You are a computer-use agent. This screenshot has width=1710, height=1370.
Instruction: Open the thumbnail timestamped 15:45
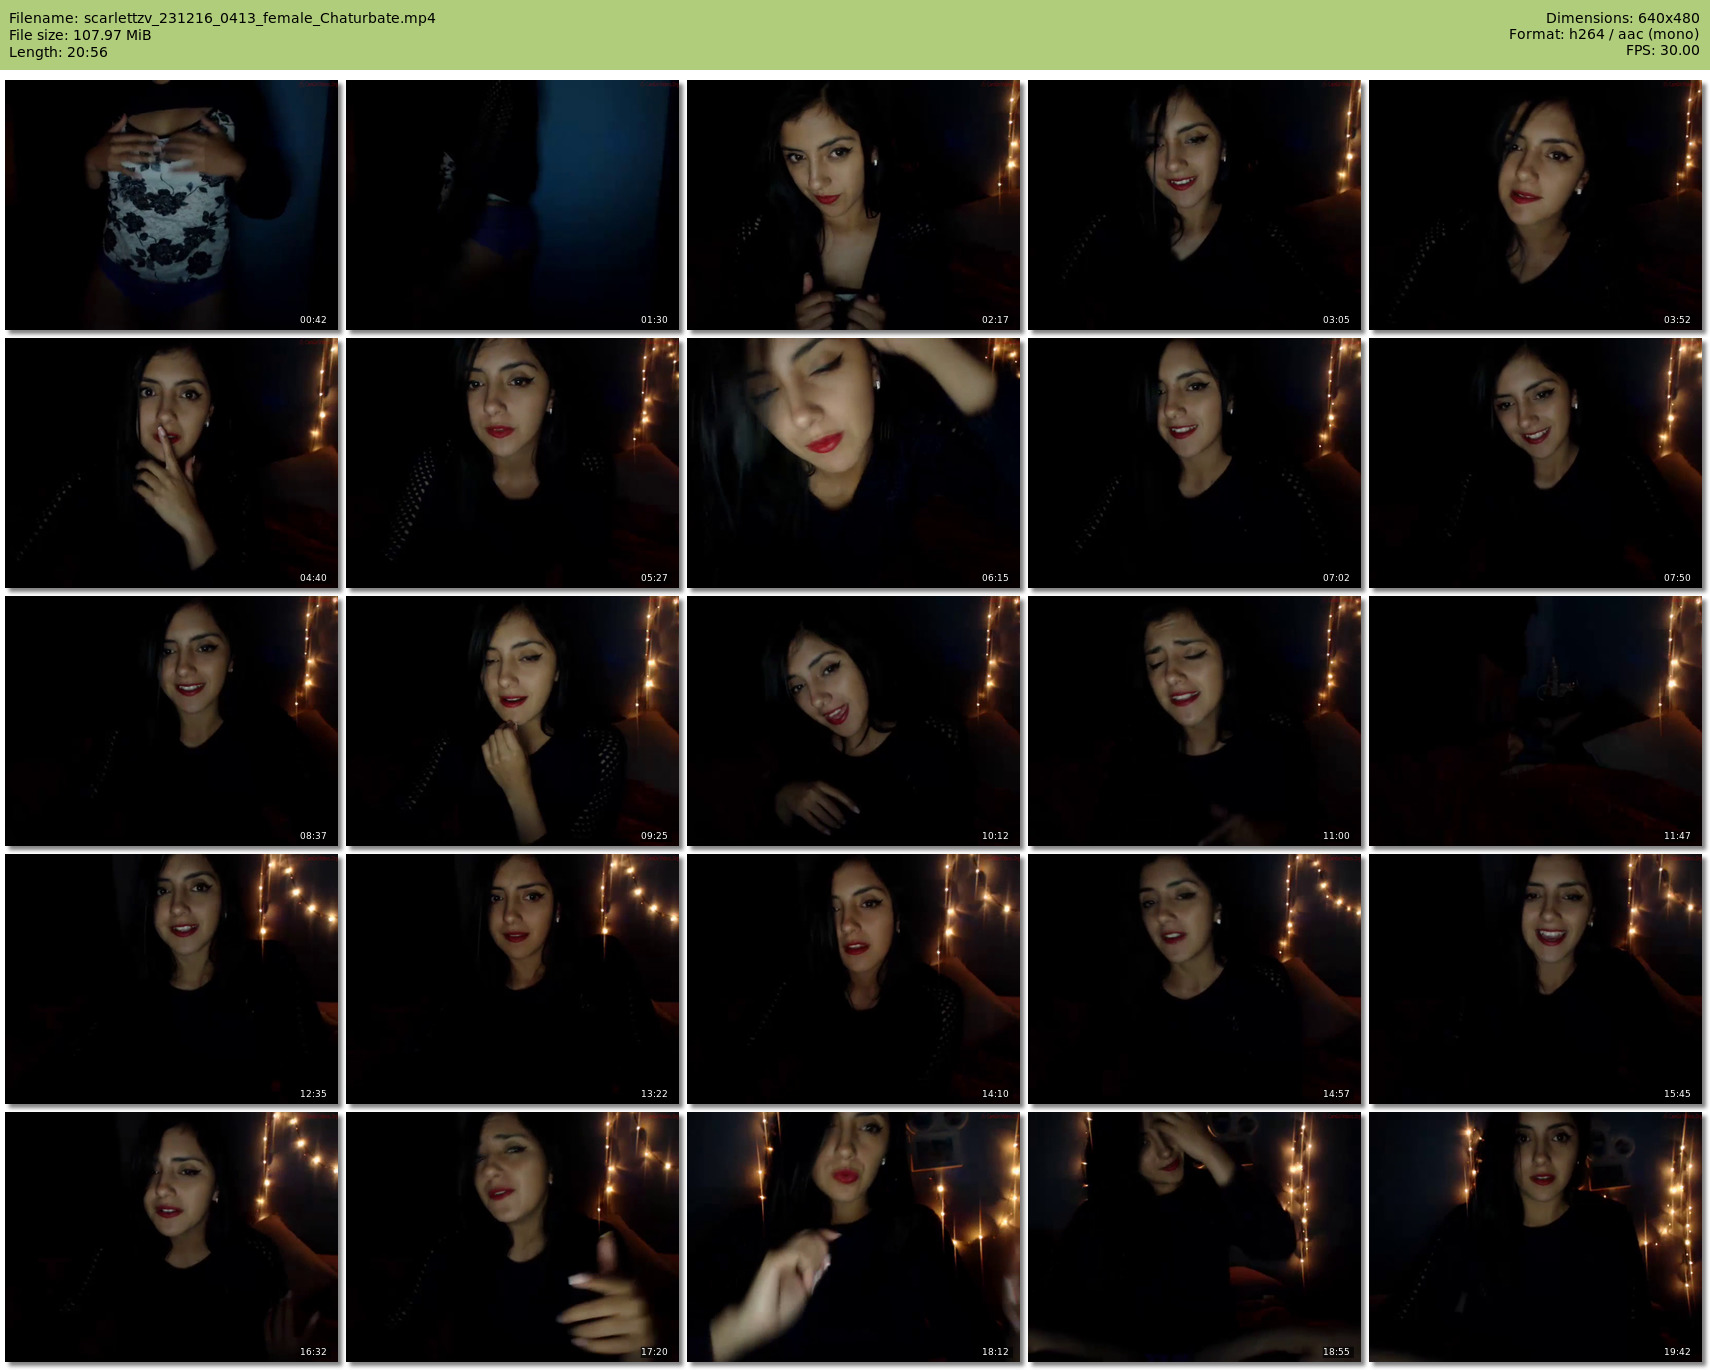(1535, 979)
